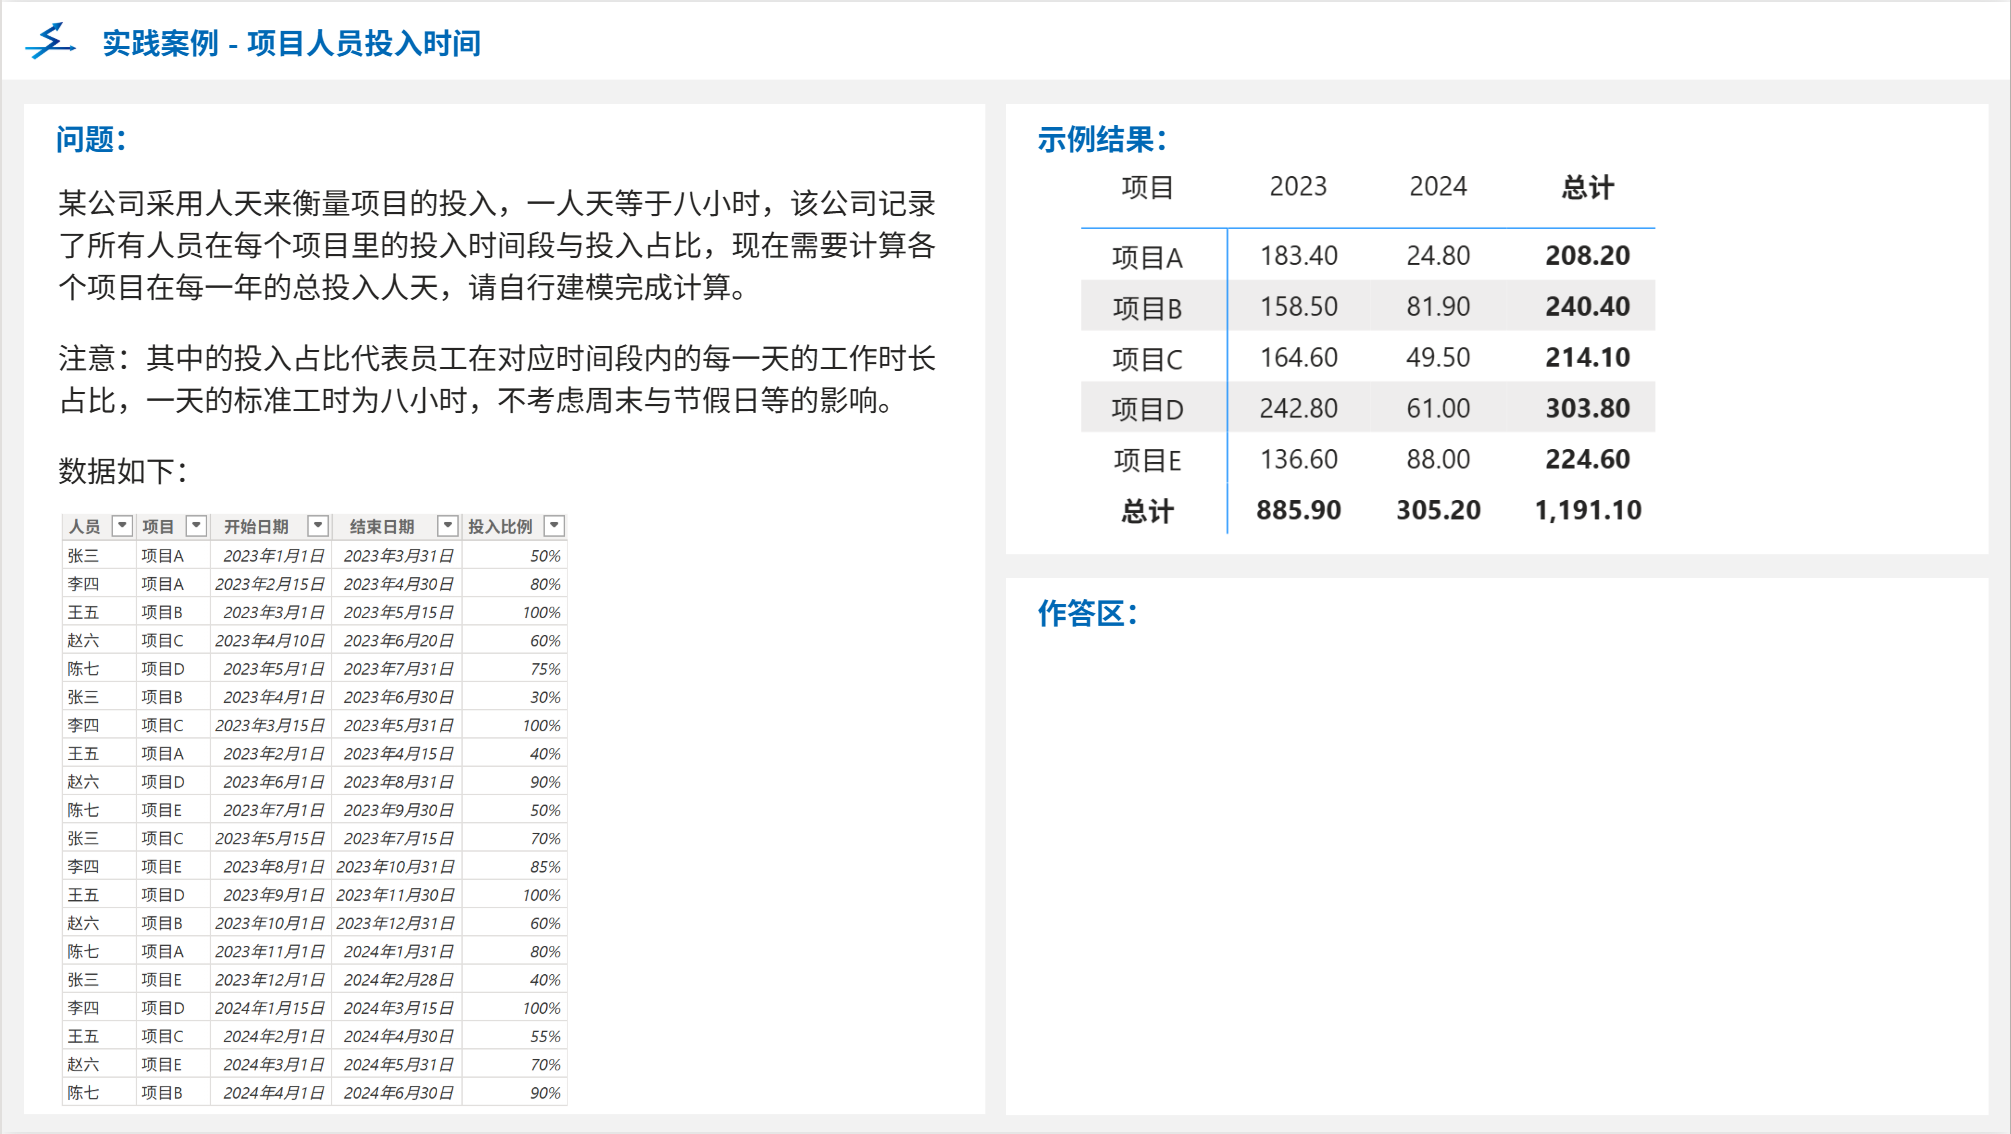This screenshot has height=1134, width=2011.
Task: Select the 项目A row header
Action: click(1147, 257)
